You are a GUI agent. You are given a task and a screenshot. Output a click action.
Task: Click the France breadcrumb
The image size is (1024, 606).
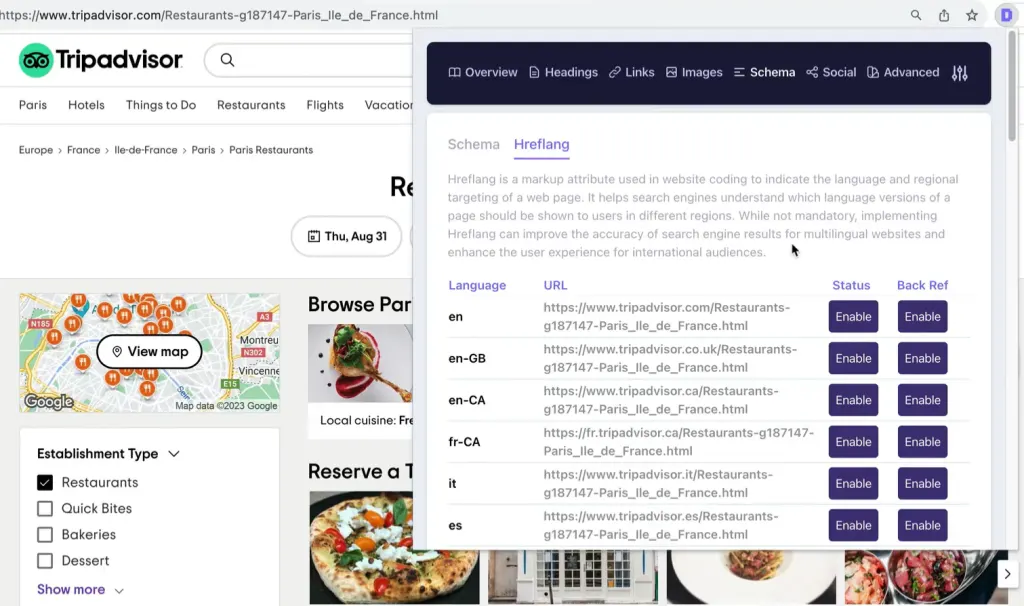[x=84, y=150]
